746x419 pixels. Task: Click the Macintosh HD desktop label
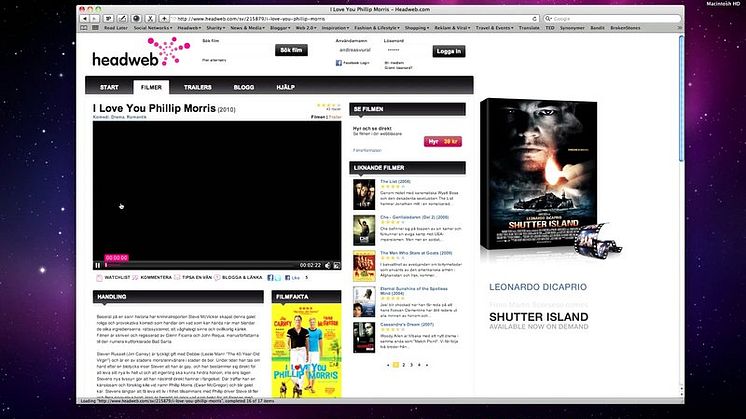click(723, 4)
